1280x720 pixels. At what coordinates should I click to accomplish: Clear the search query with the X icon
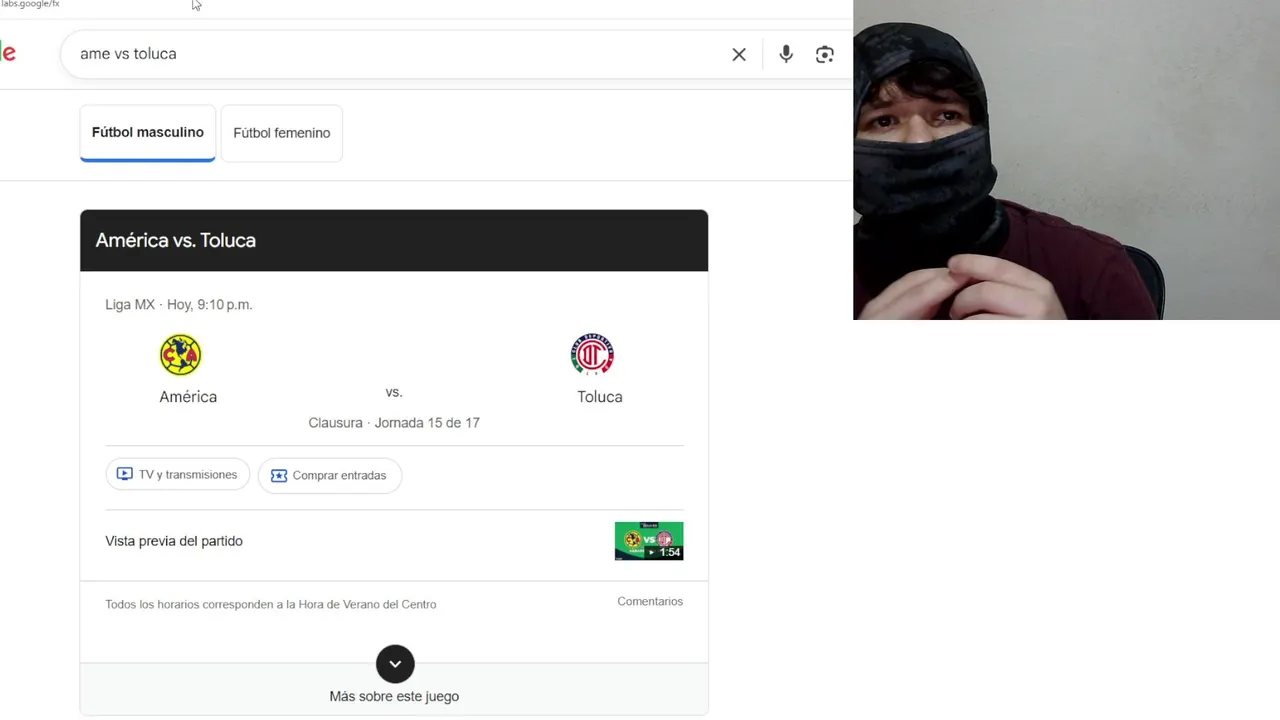click(739, 54)
